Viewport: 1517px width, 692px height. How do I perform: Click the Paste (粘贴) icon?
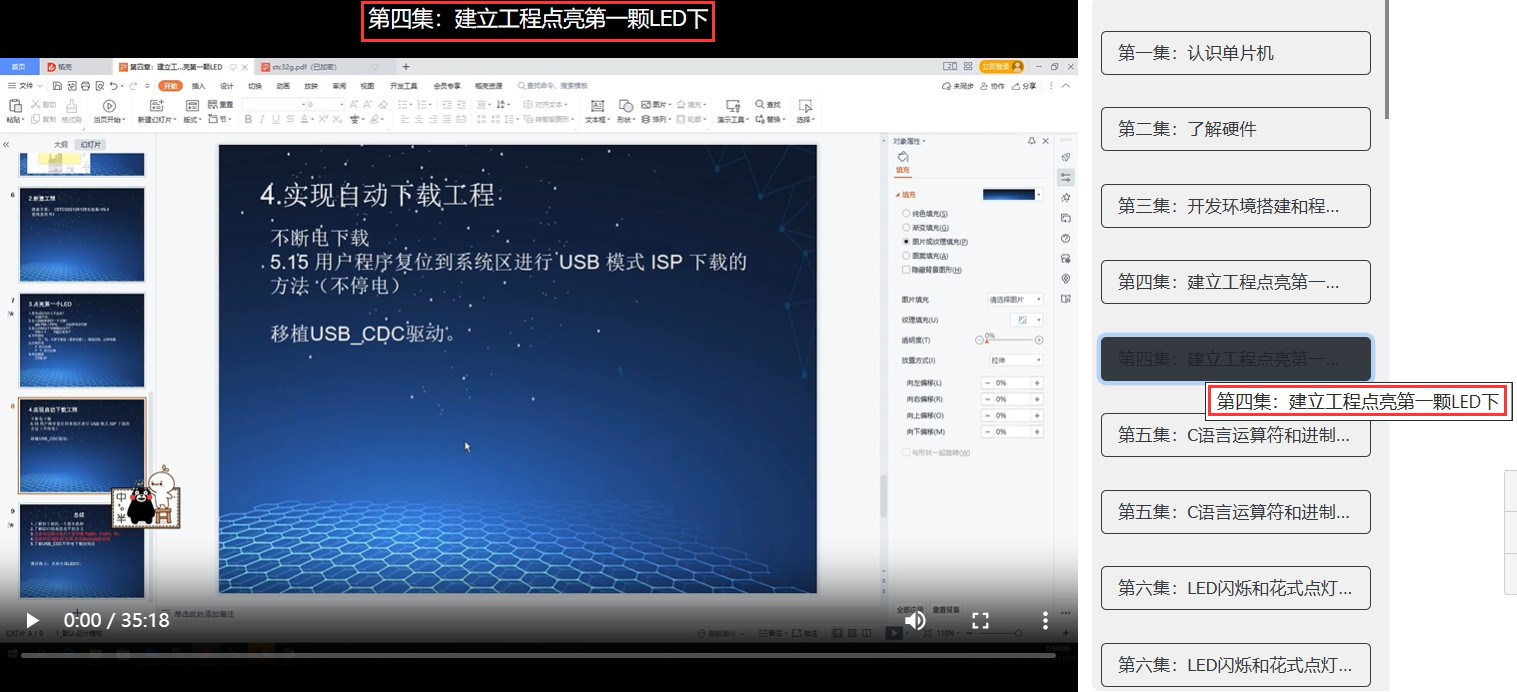tap(15, 106)
